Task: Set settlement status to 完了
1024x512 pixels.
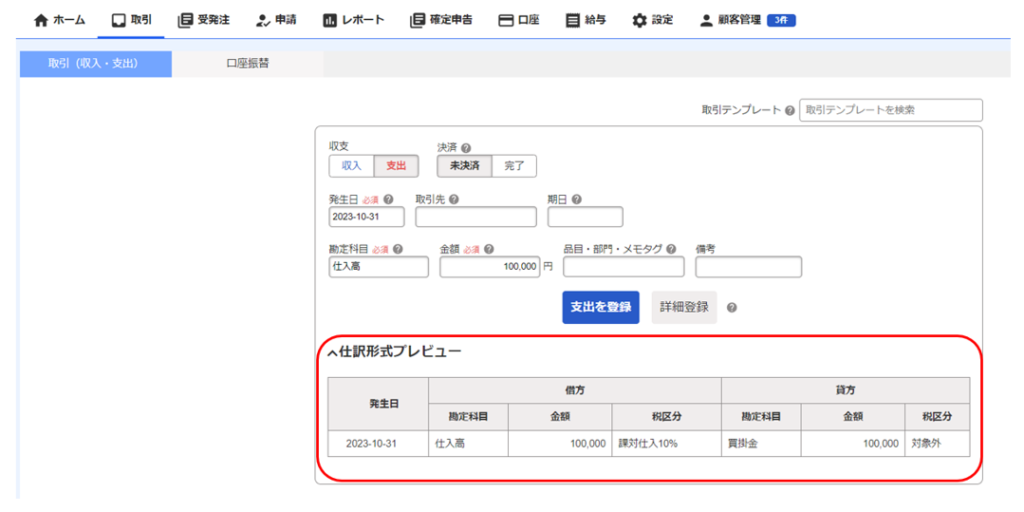Action: pyautogui.click(x=514, y=166)
